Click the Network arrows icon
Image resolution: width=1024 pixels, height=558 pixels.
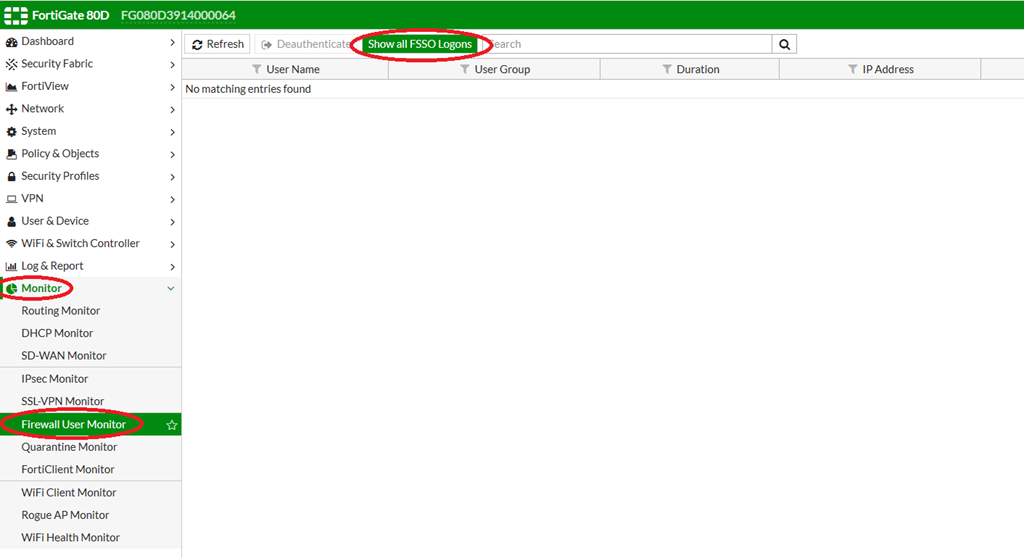pos(11,109)
